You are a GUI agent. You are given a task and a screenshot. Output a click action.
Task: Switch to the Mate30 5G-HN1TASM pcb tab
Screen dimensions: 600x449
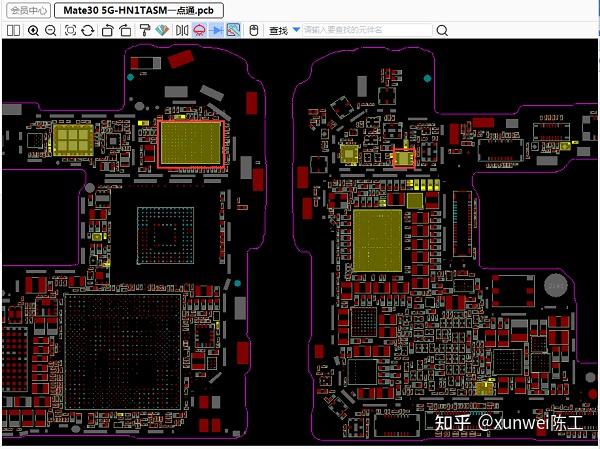coord(139,10)
